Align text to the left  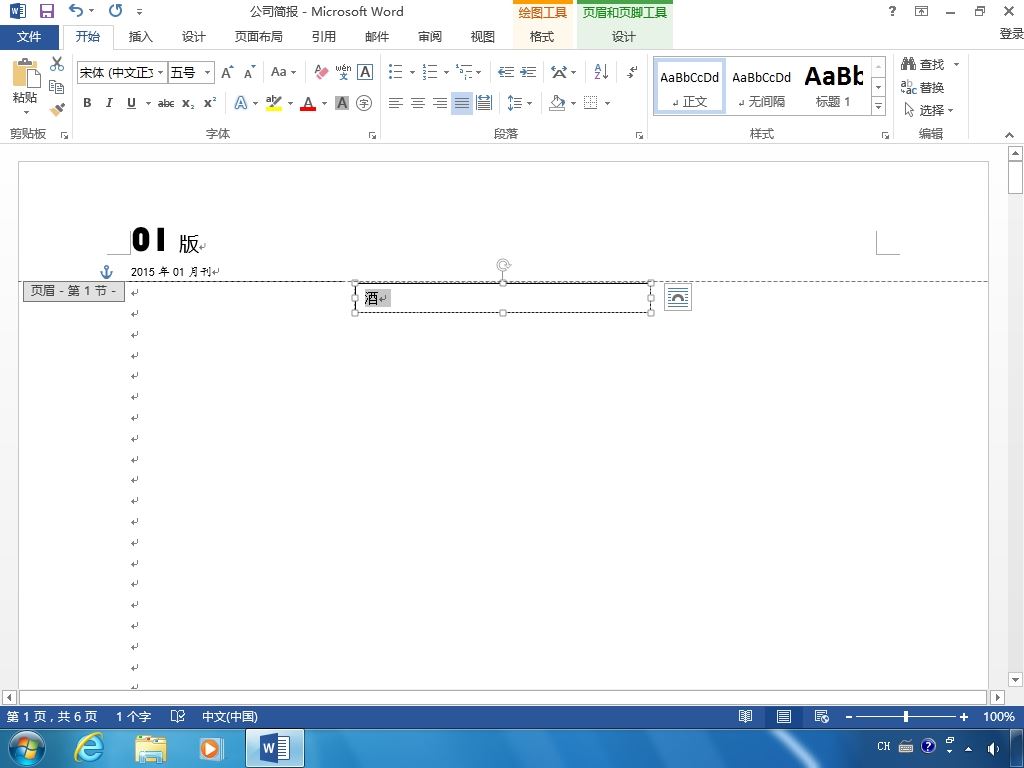click(395, 103)
